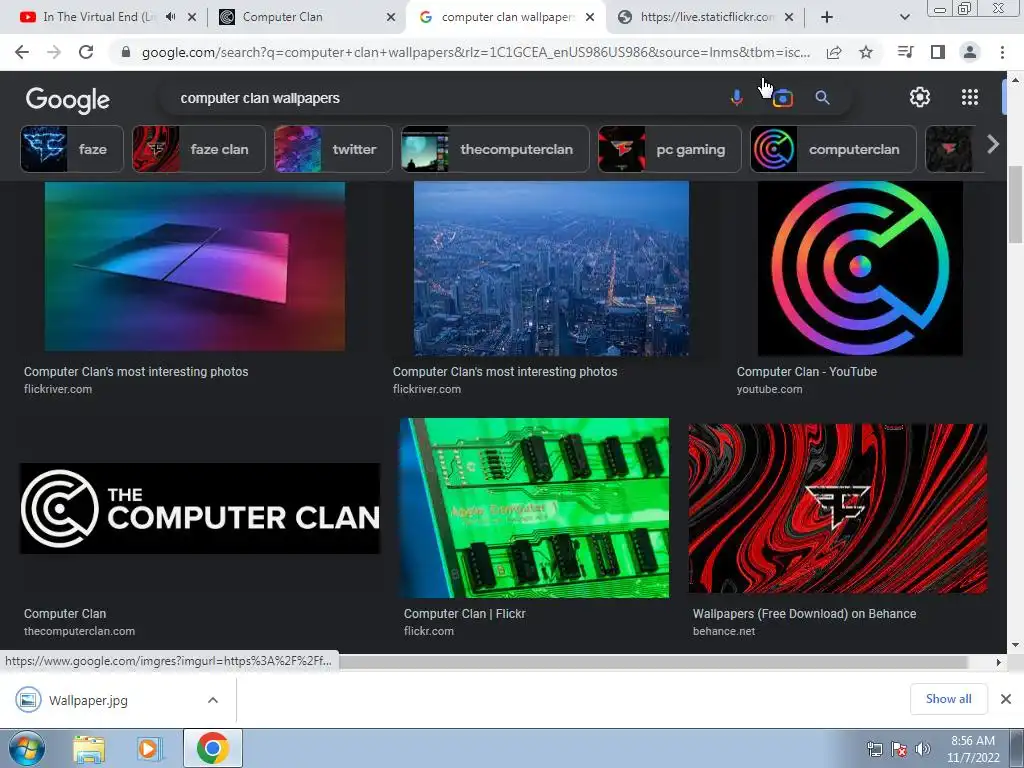Open Action Center flag icon

[899, 749]
